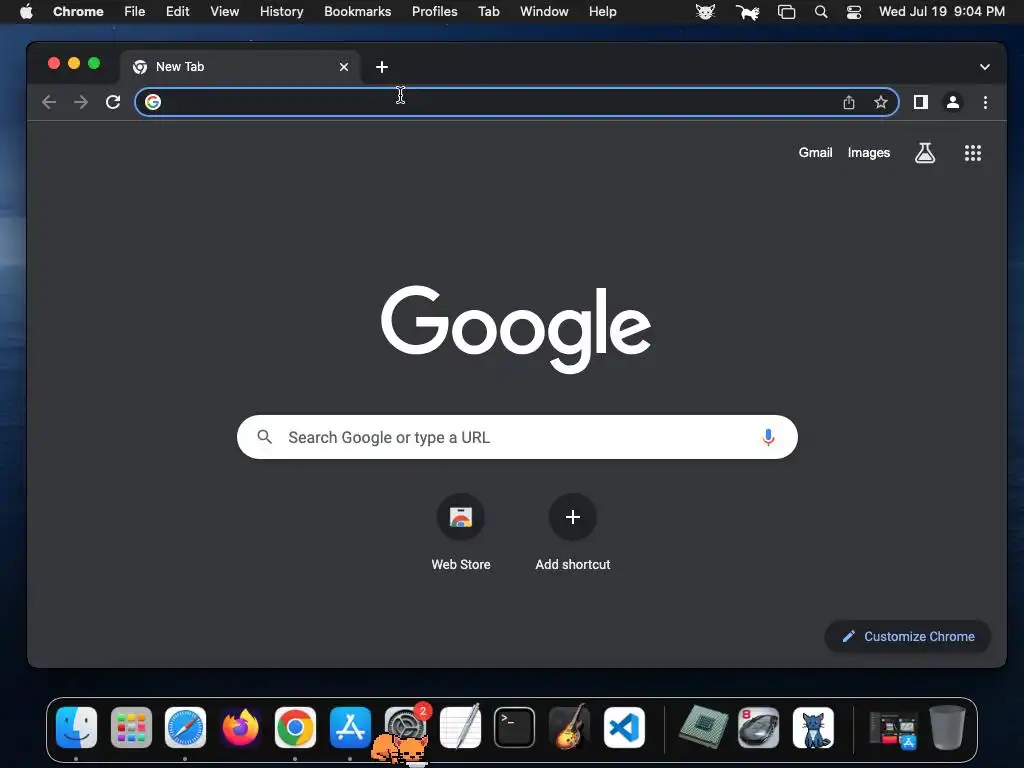
Task: Click the window stack menu bar icon
Action: tap(786, 12)
